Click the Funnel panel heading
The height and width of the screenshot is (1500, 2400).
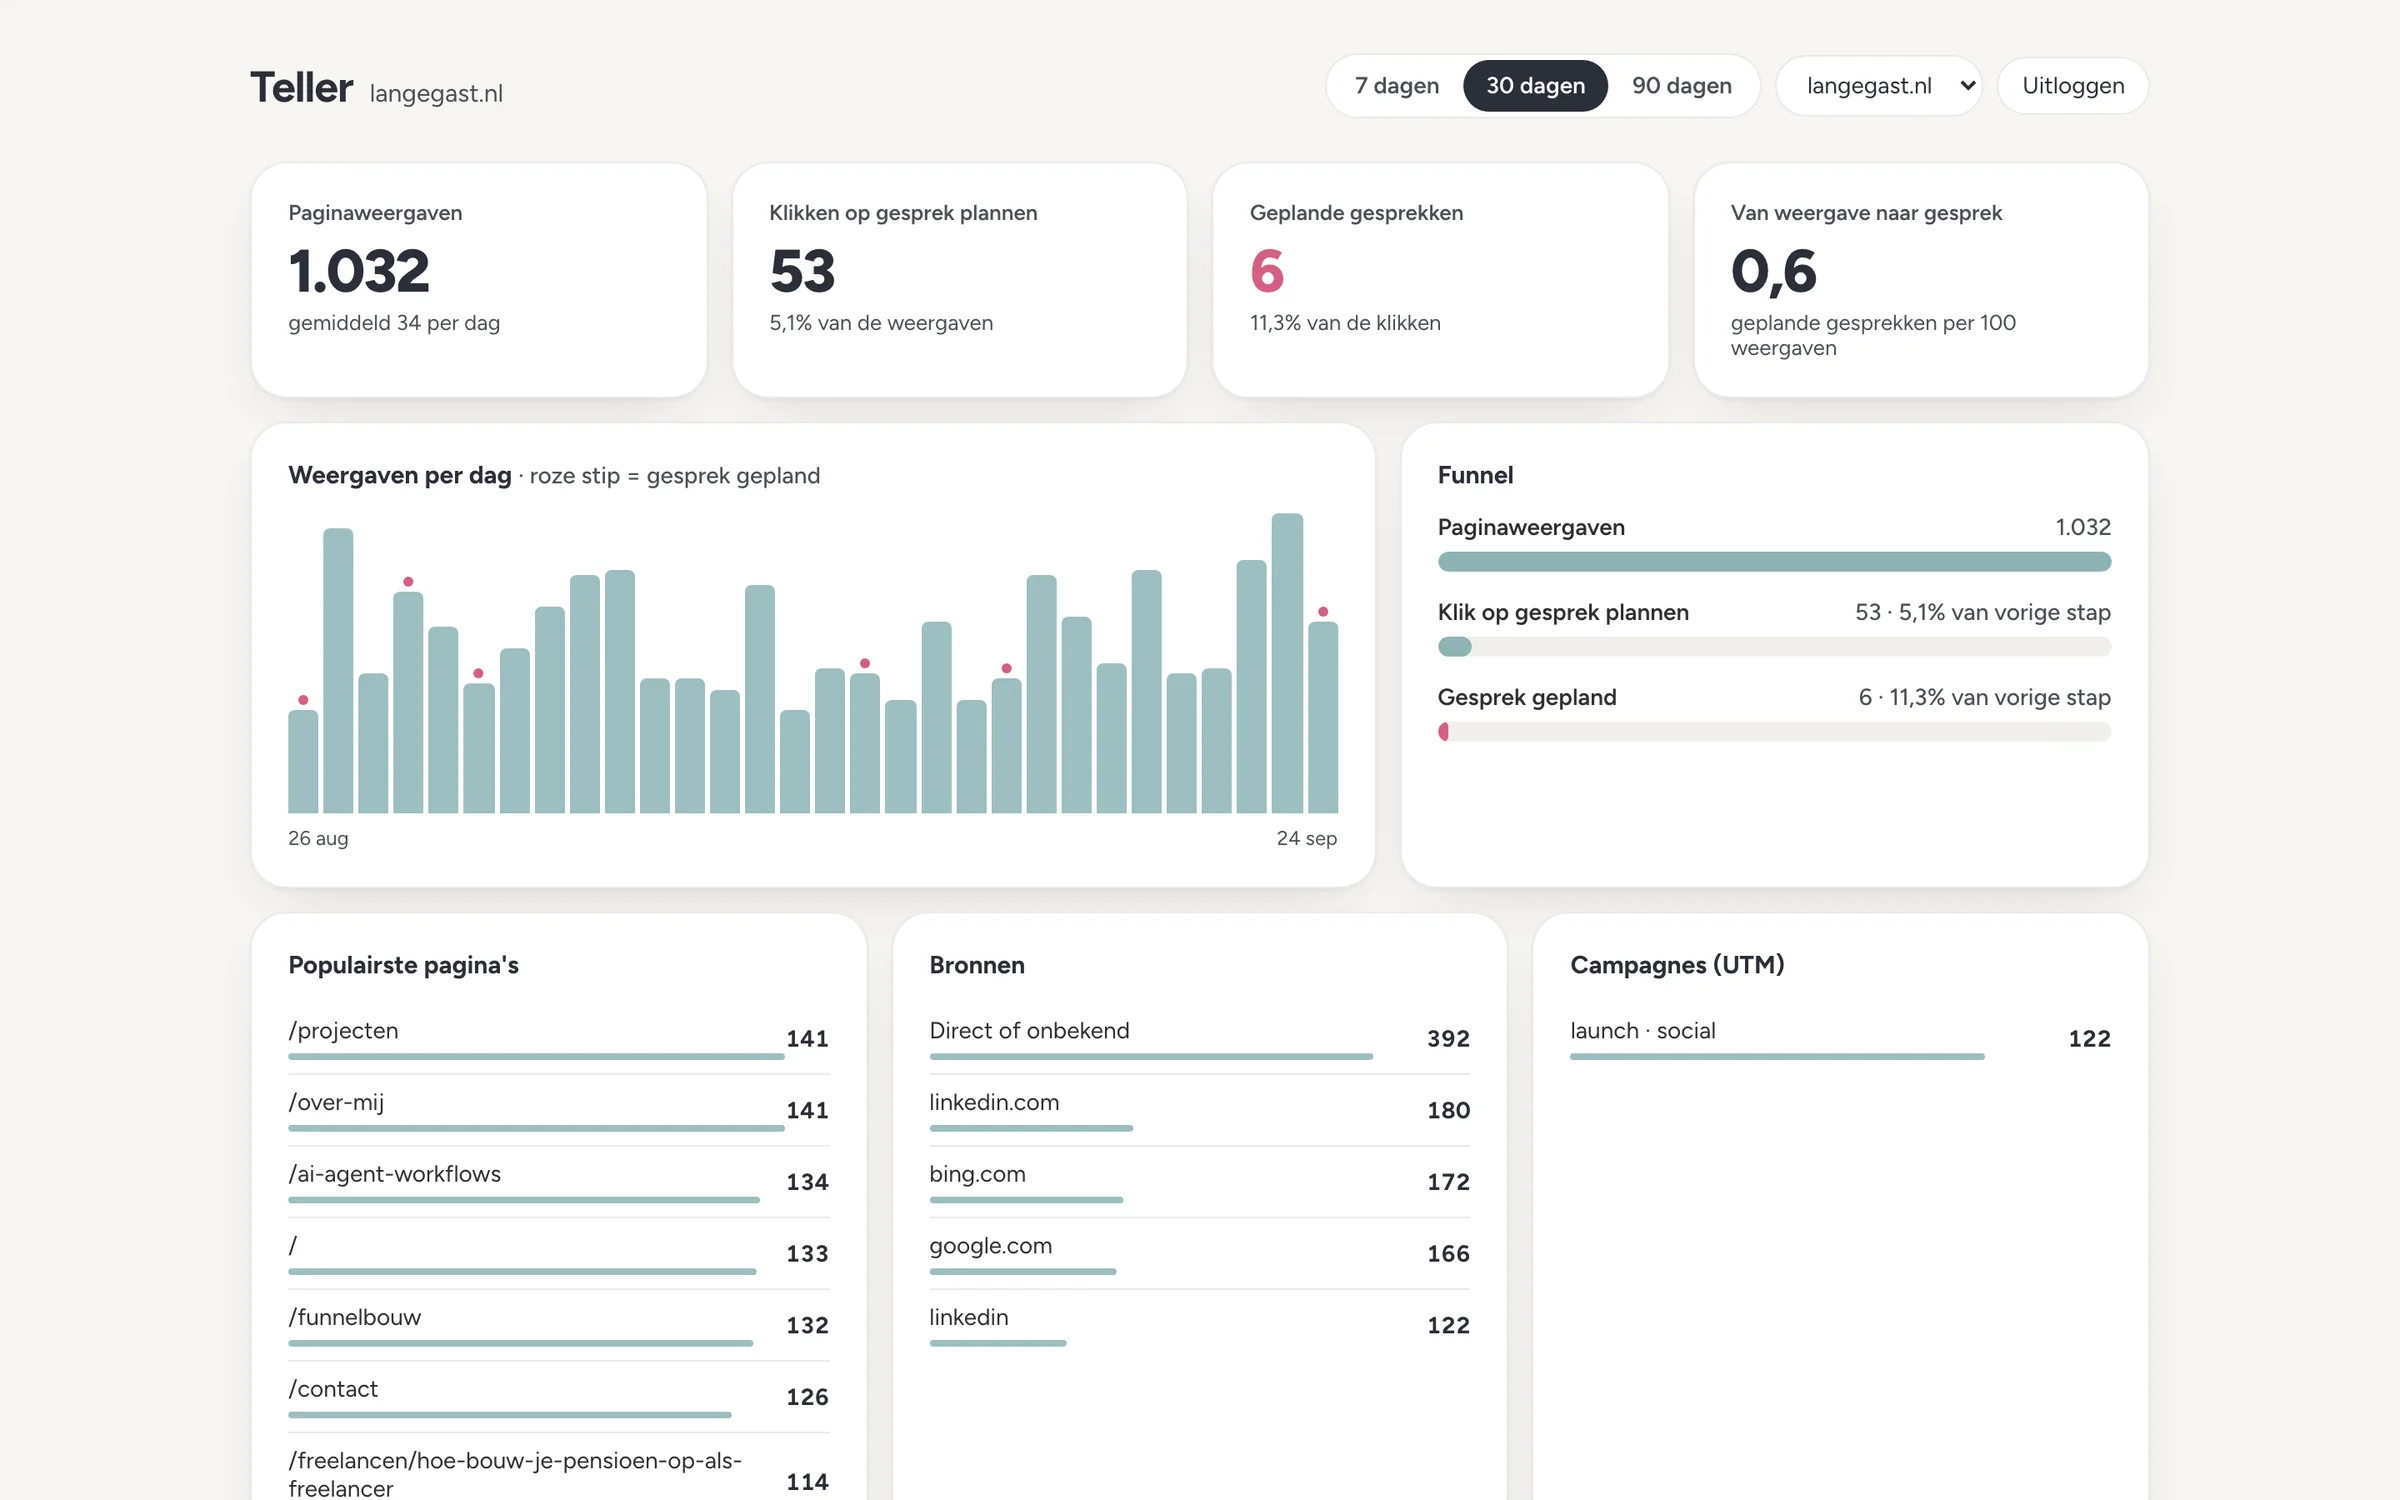point(1475,475)
